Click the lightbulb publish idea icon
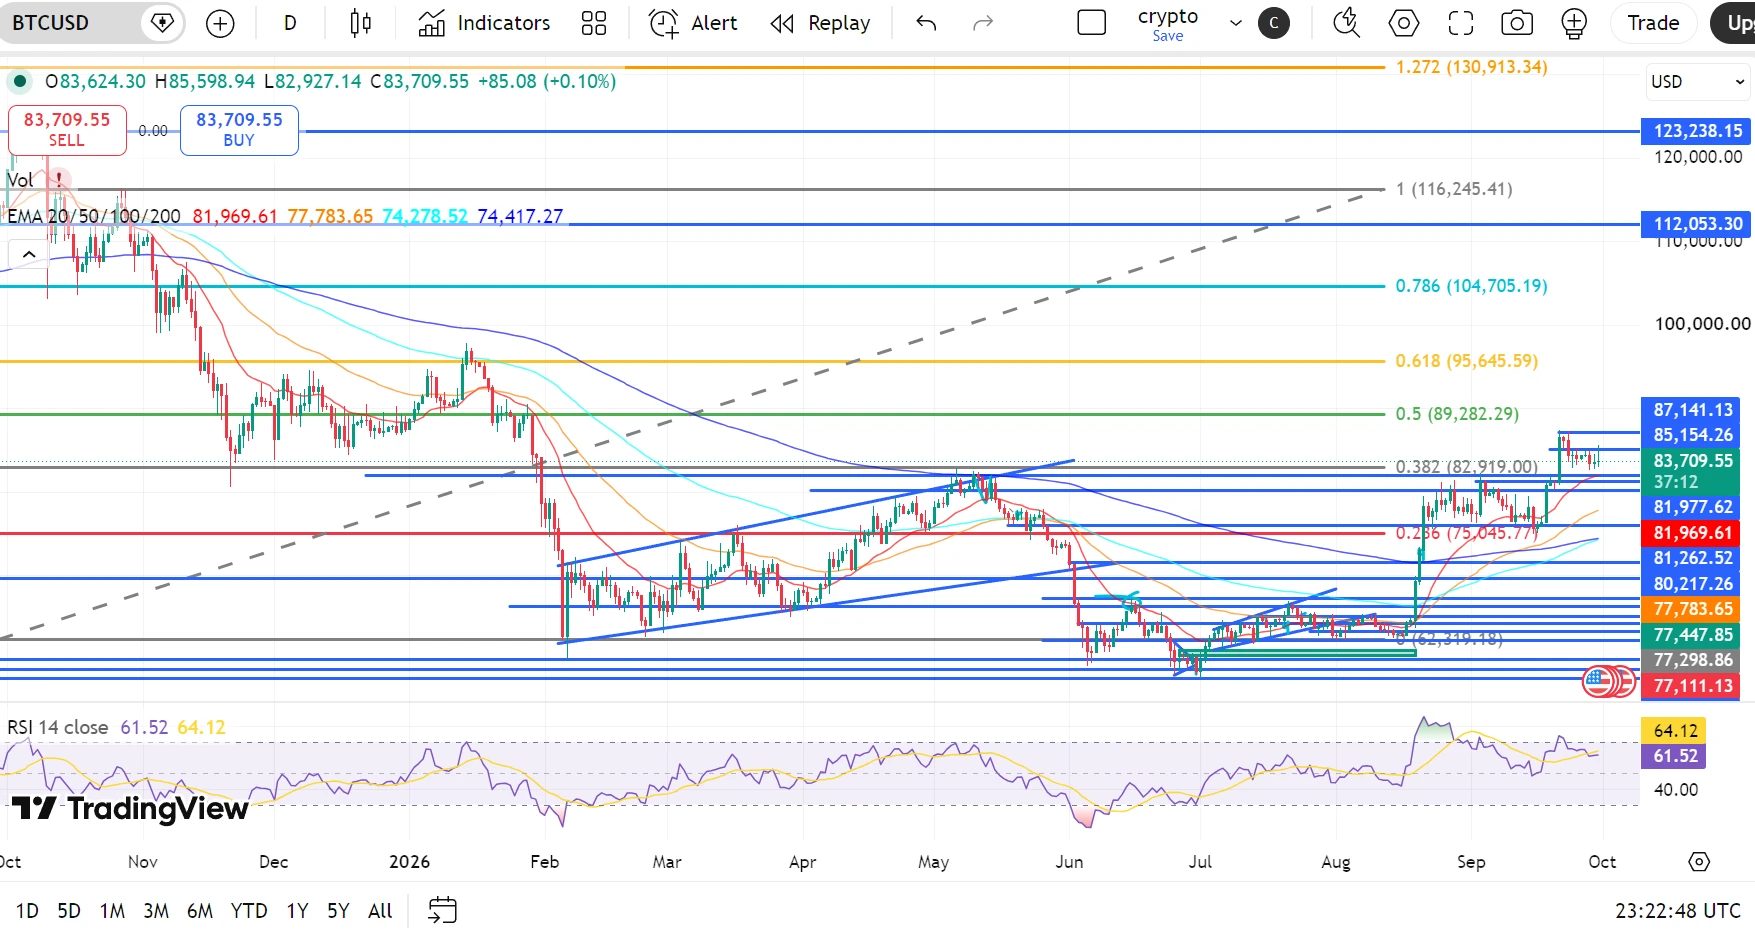This screenshot has height=933, width=1755. pyautogui.click(x=1574, y=23)
